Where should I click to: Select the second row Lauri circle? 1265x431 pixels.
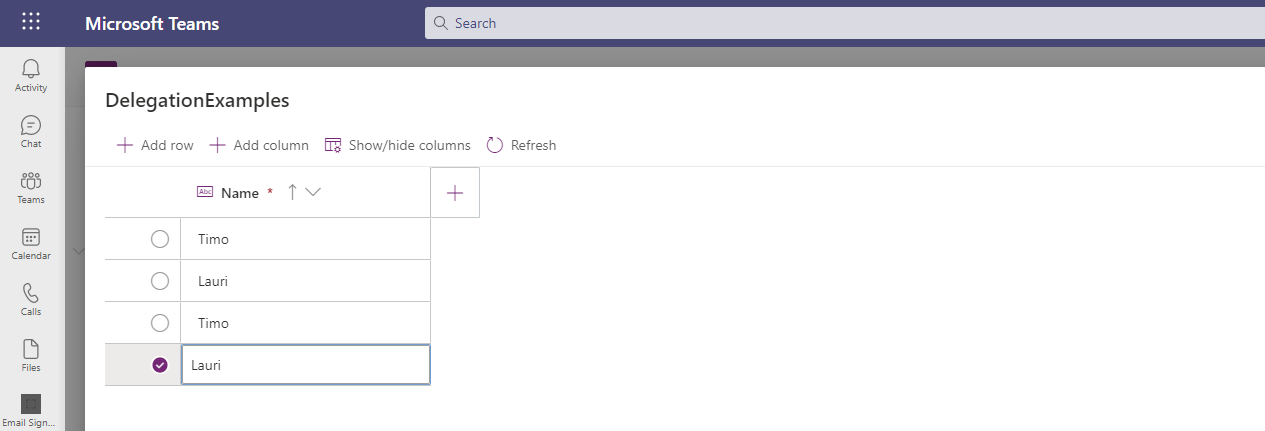(x=159, y=281)
